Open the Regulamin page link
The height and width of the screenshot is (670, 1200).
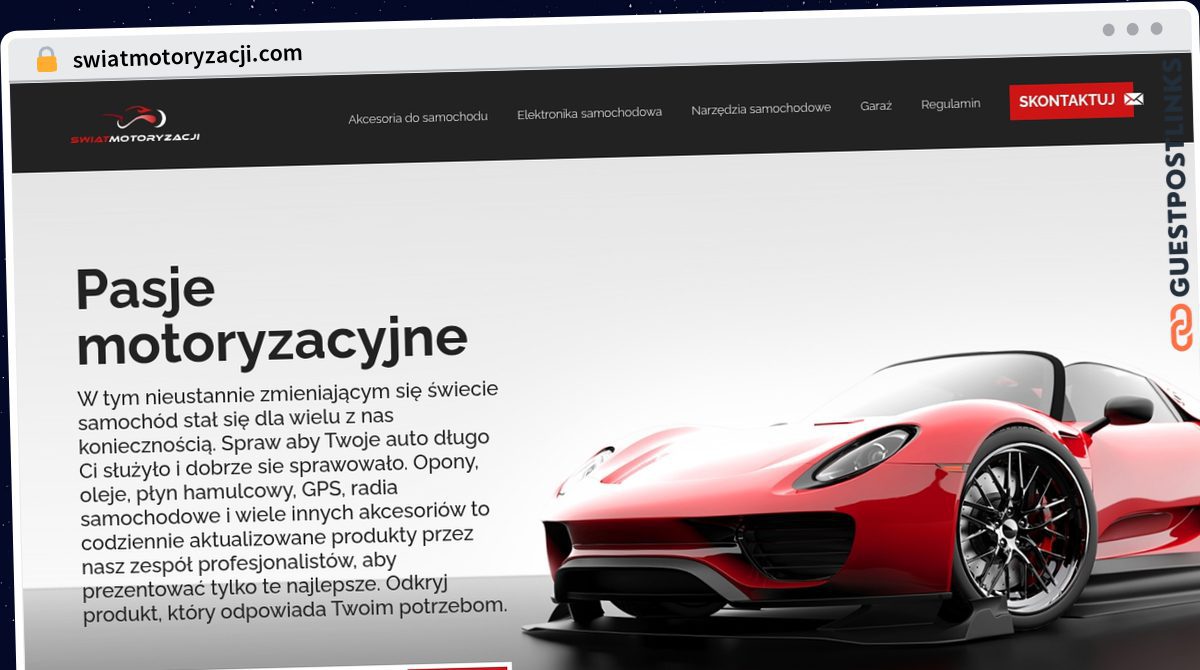tap(950, 104)
